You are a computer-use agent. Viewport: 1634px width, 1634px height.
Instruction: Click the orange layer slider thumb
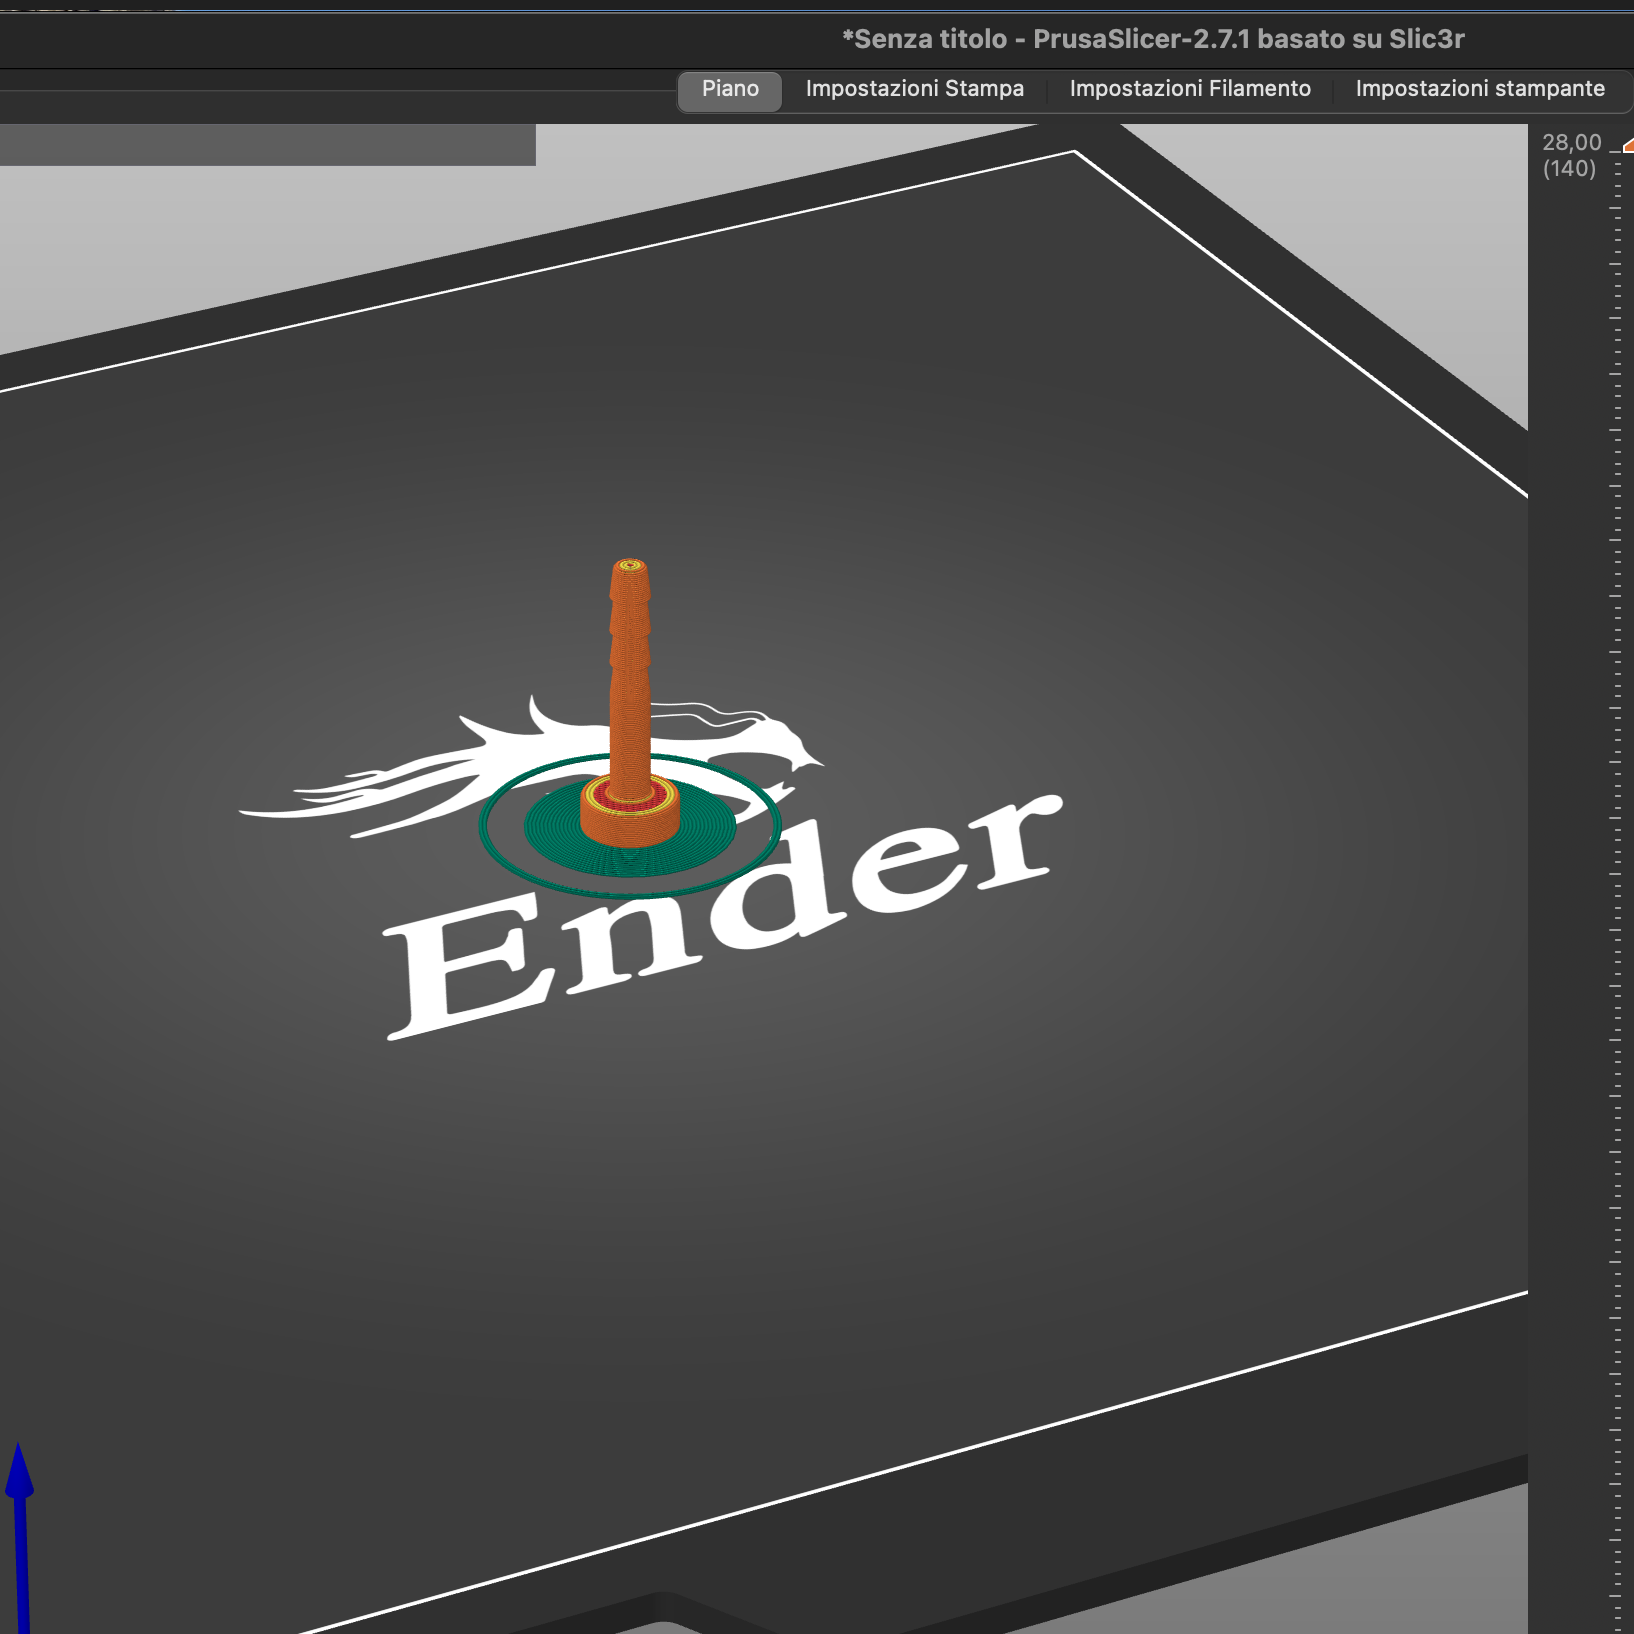[1628, 147]
